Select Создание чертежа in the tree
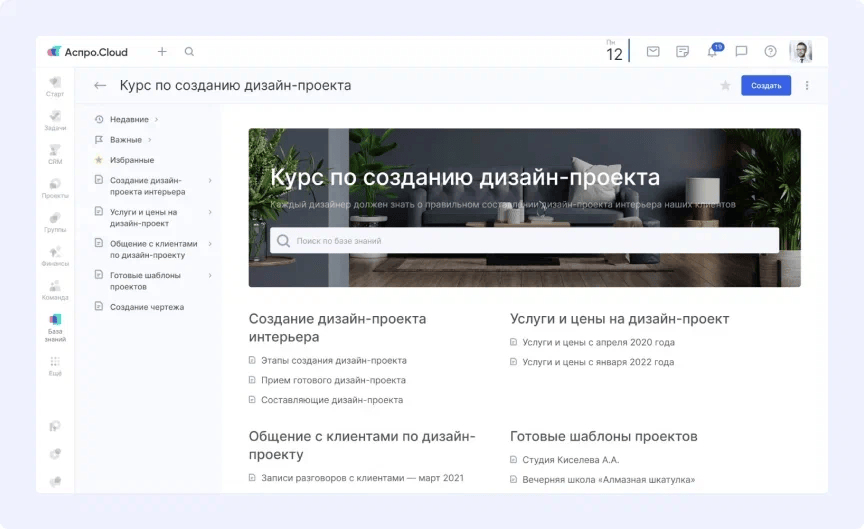Viewport: 864px width, 529px height. (x=146, y=307)
